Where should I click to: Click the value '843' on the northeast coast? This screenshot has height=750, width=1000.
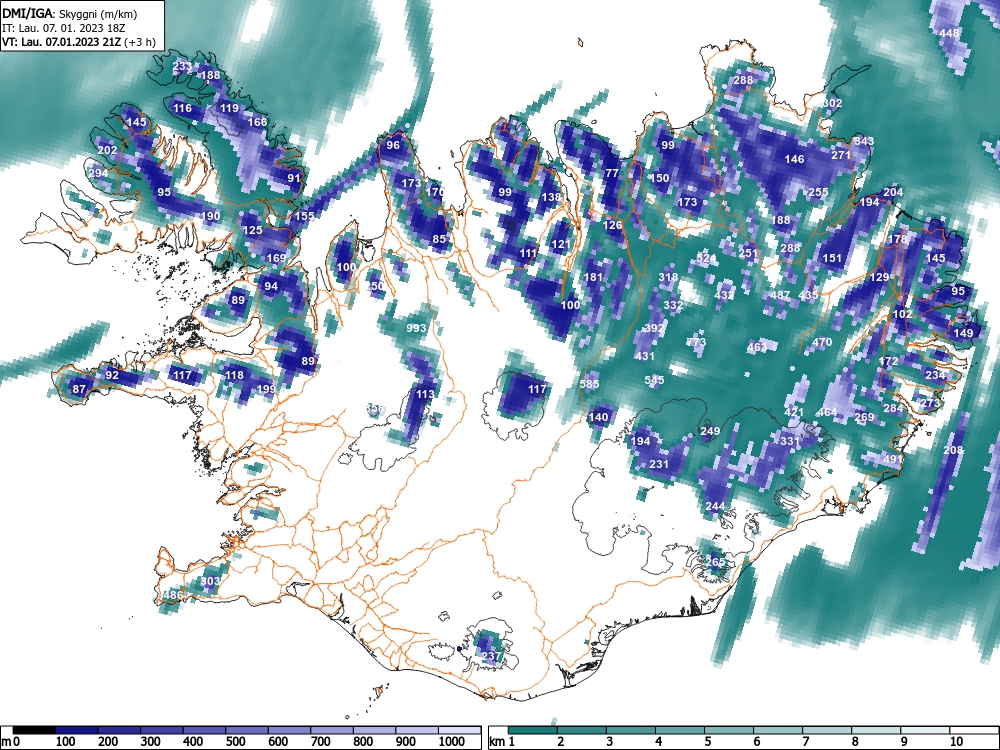[864, 141]
